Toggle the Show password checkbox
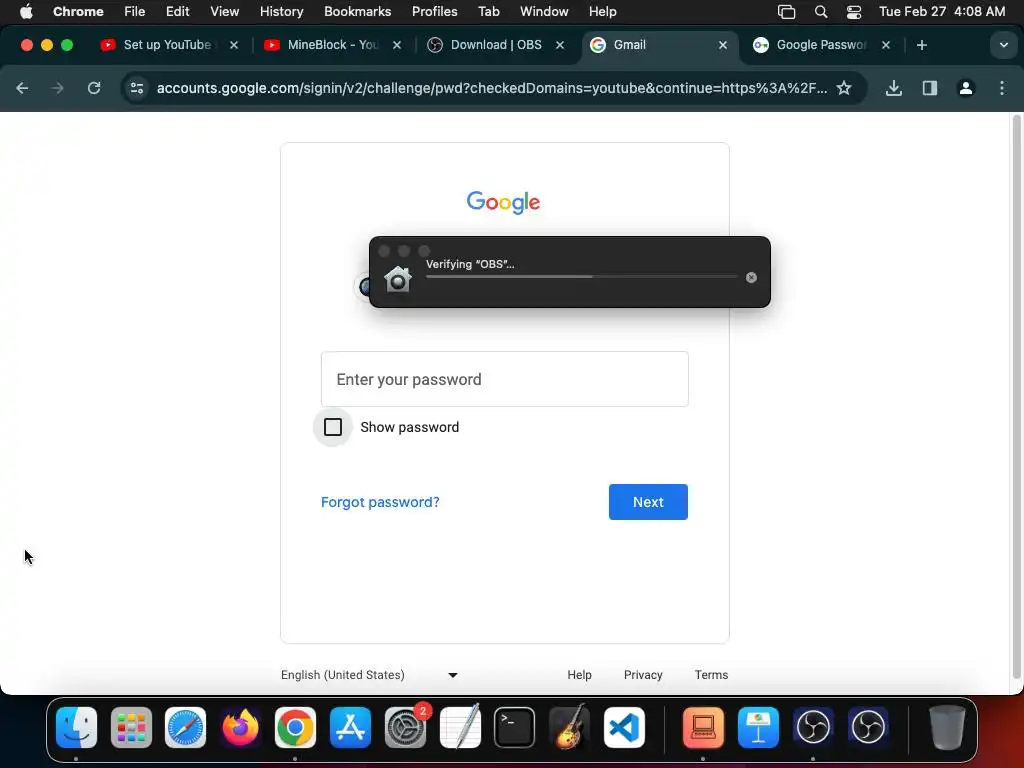Image resolution: width=1024 pixels, height=768 pixels. 333,427
